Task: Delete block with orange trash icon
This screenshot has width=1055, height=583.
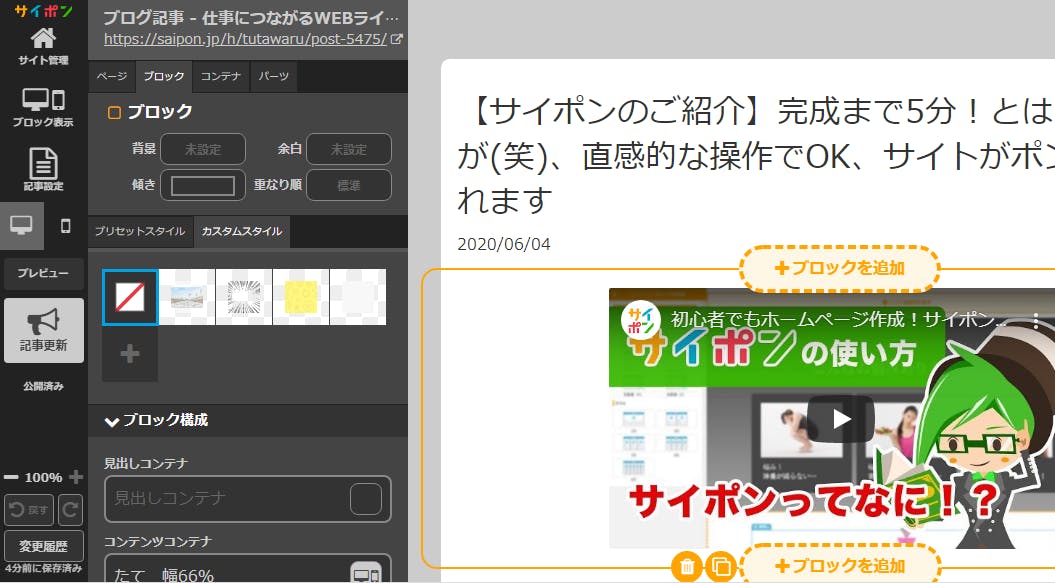Action: (687, 567)
